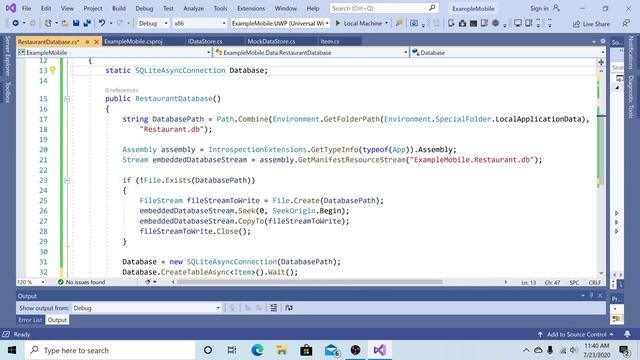
Task: Click the Cortana circle icon on the taskbar
Action: coord(208,350)
